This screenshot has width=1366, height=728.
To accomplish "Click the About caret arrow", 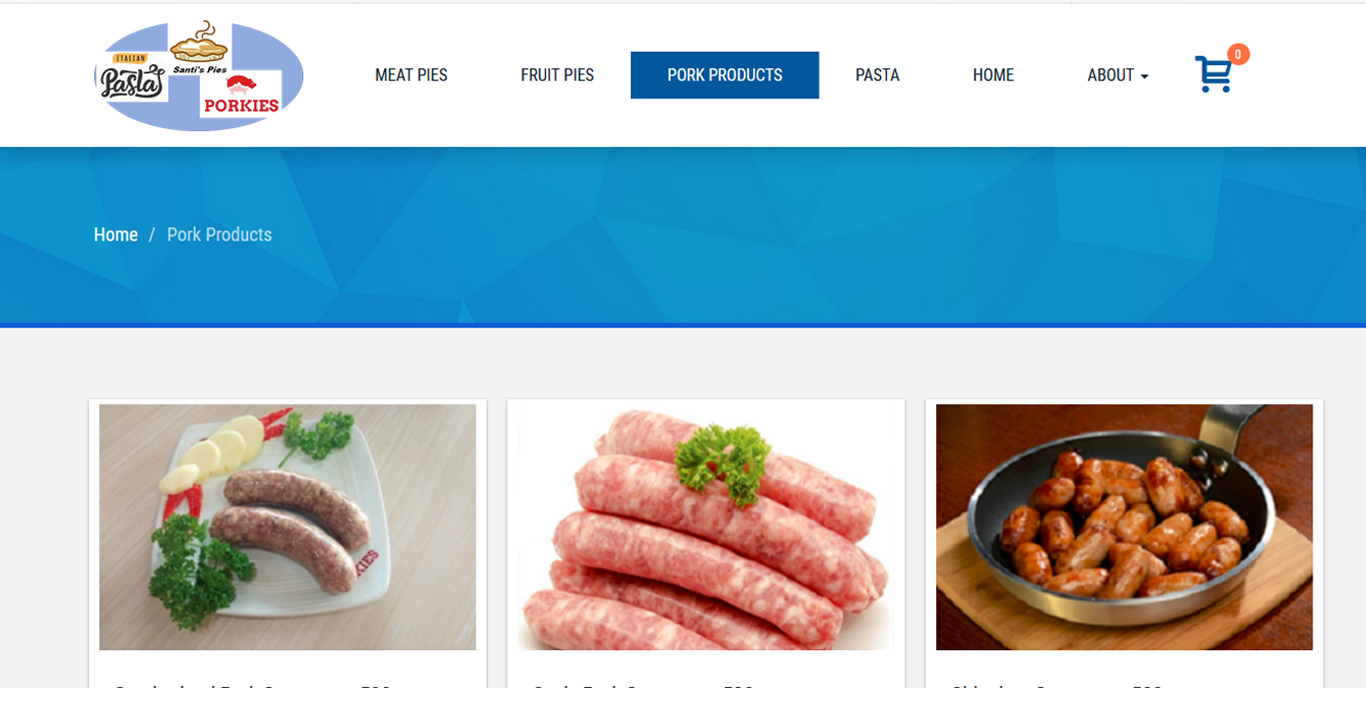I will (x=1144, y=77).
